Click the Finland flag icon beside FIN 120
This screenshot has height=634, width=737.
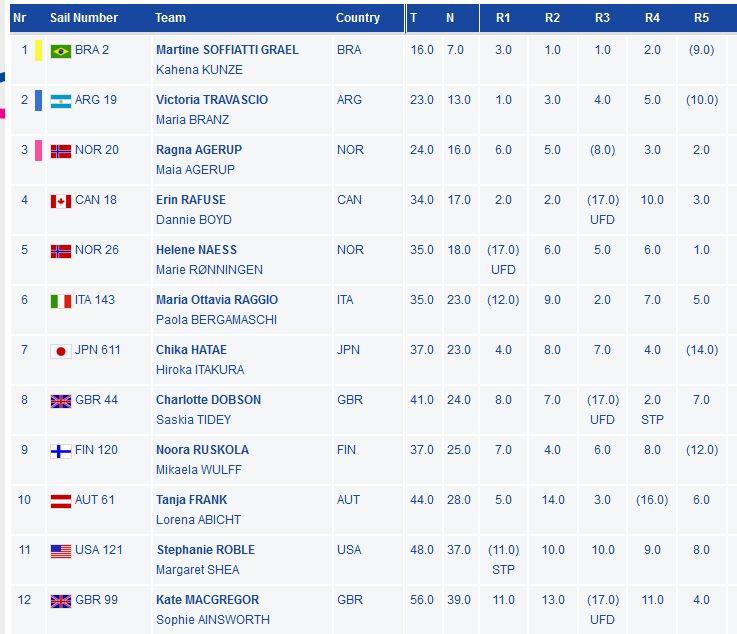[x=61, y=451]
